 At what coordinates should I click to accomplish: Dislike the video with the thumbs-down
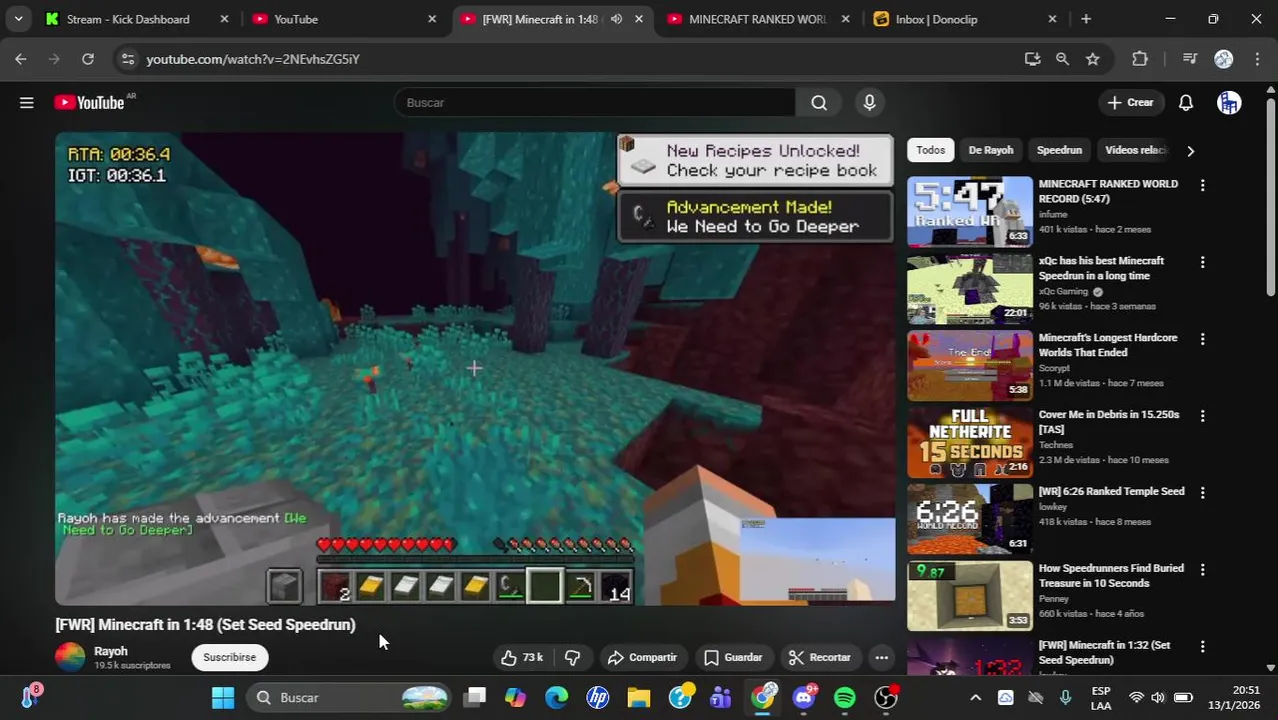click(573, 657)
